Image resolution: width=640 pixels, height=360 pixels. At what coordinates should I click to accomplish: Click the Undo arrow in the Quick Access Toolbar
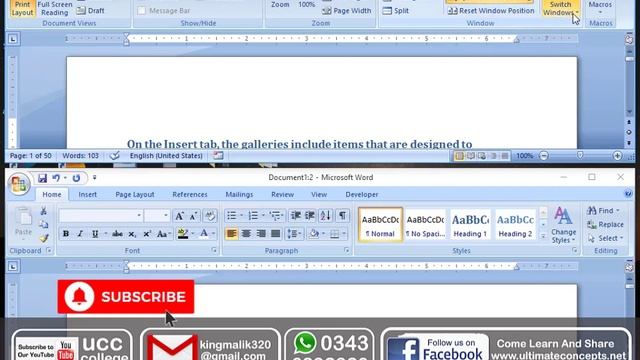(x=56, y=178)
